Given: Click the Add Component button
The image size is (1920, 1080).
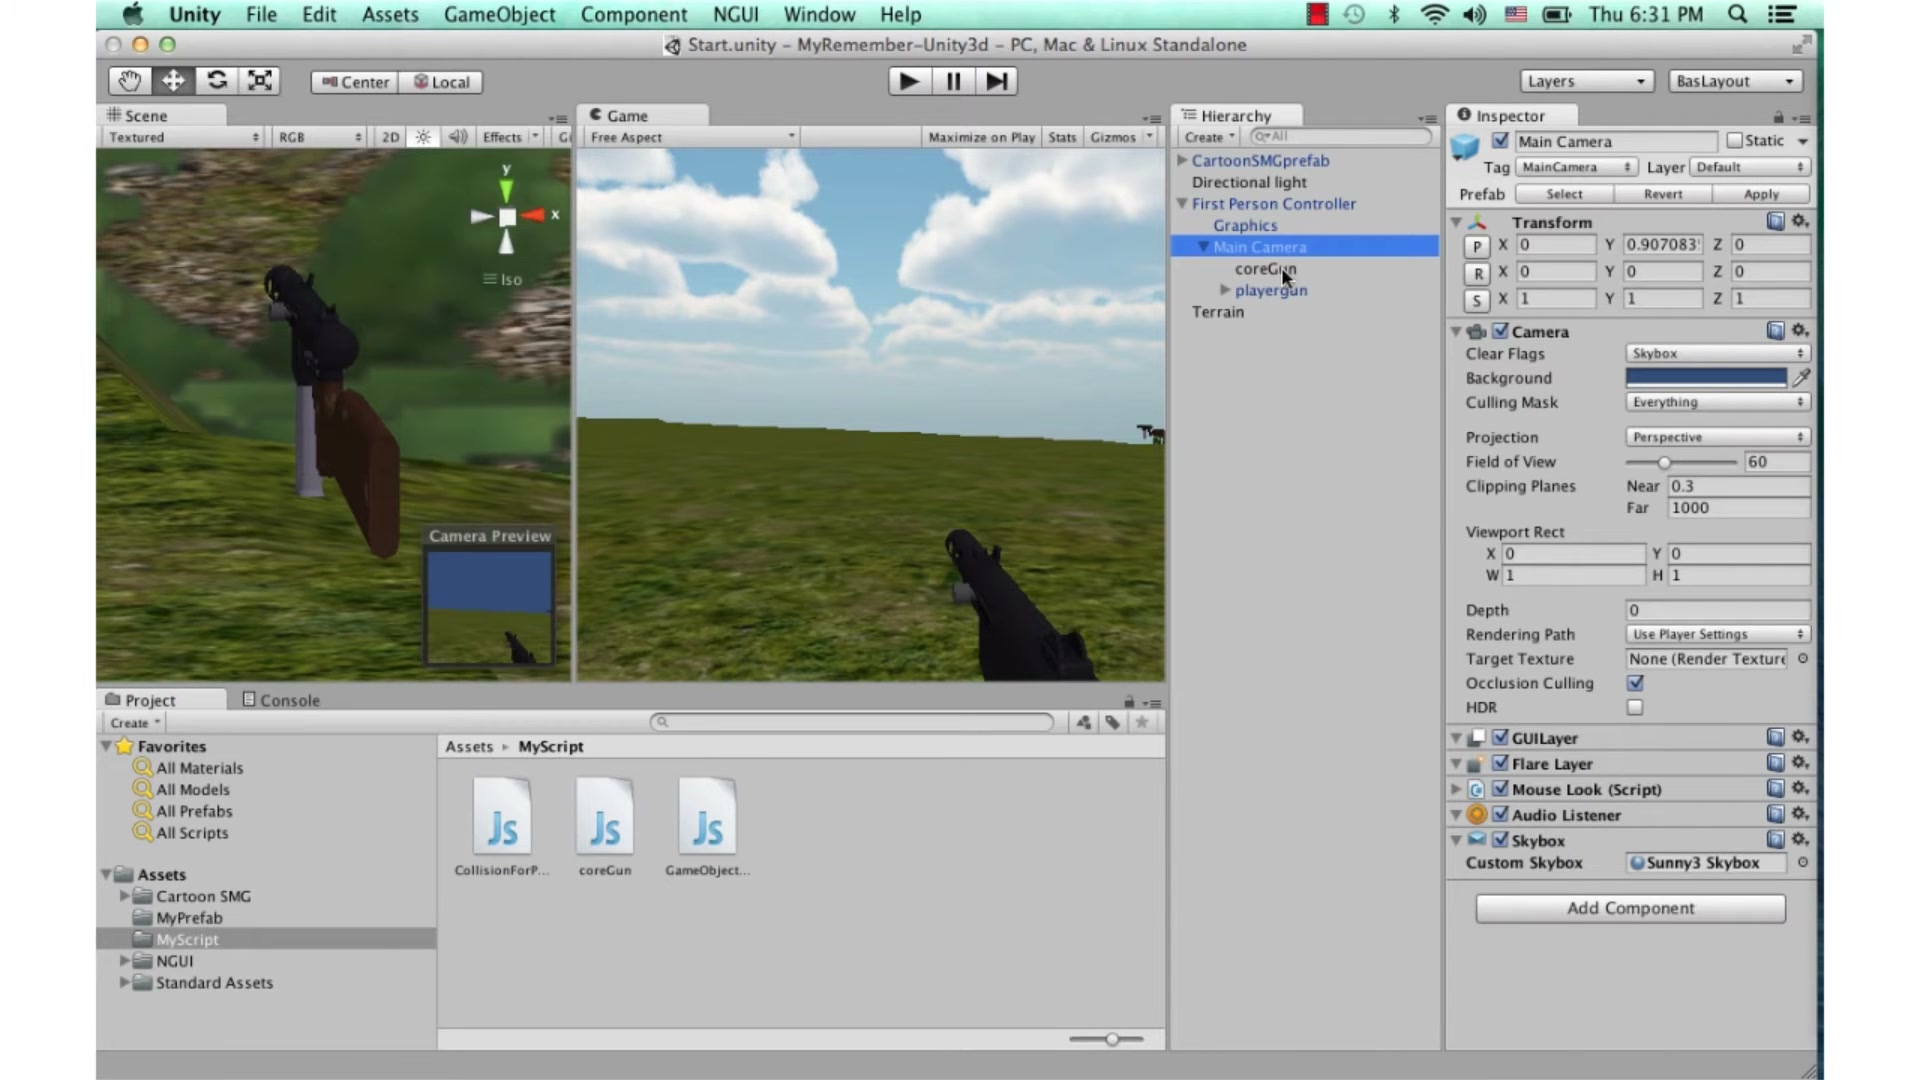Looking at the screenshot, I should 1630,908.
